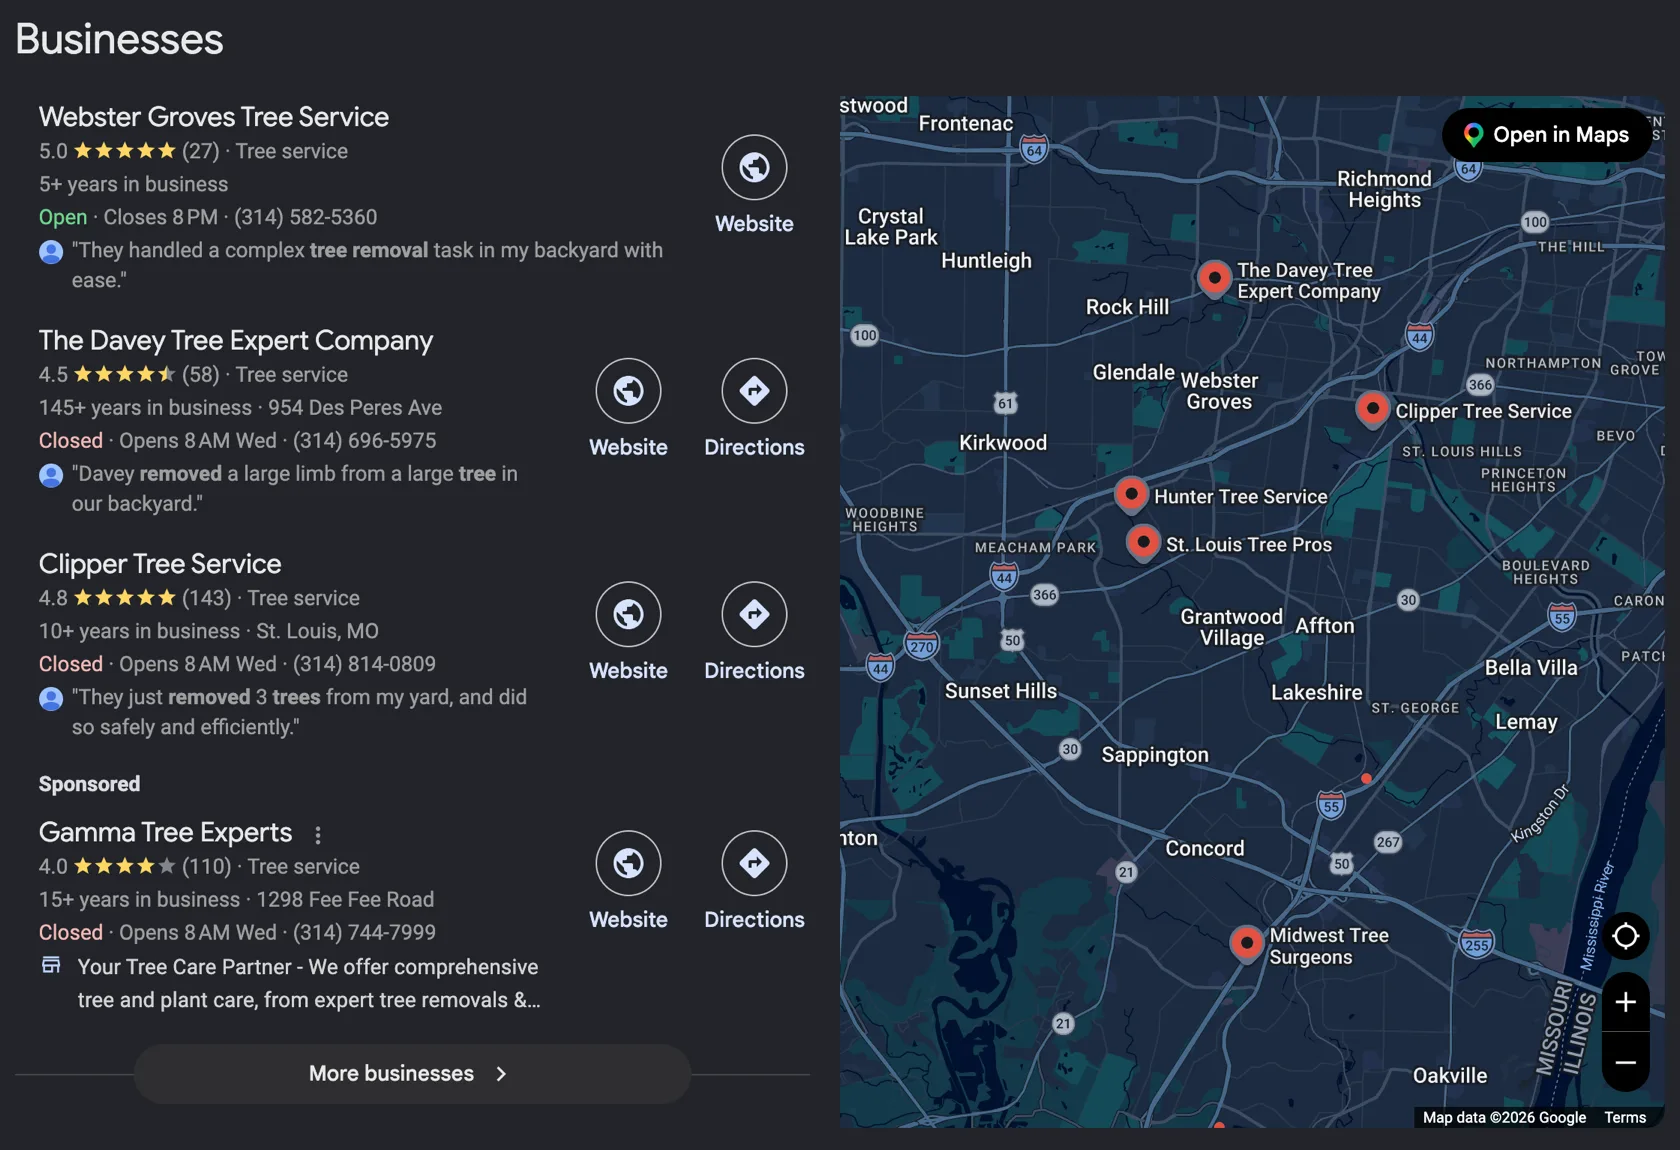Screen dimensions: 1680x1150
Task: Click Webster Groves phone number (314) 582-5360
Action: (x=306, y=218)
